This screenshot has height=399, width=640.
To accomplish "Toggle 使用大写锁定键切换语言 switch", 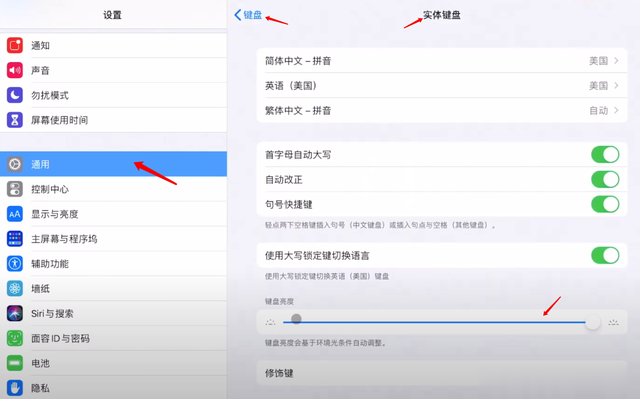I will [x=605, y=255].
